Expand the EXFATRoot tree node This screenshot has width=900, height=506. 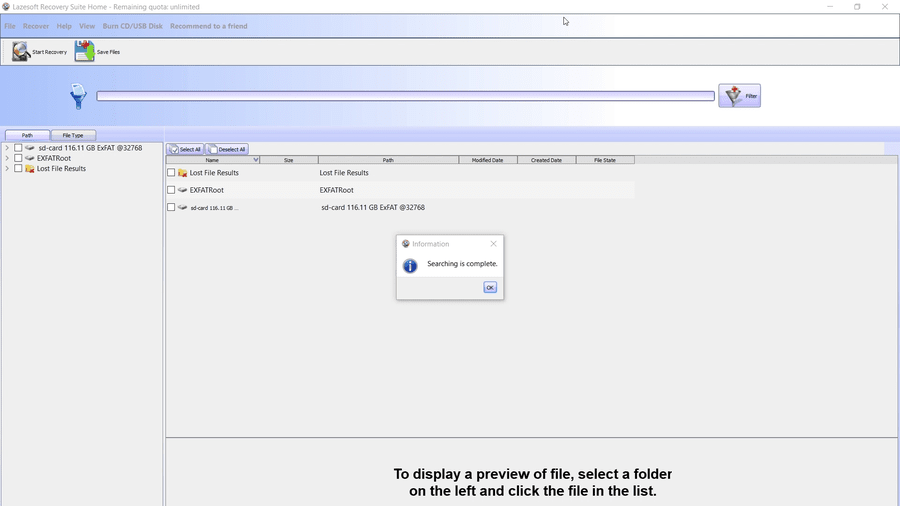coord(7,158)
